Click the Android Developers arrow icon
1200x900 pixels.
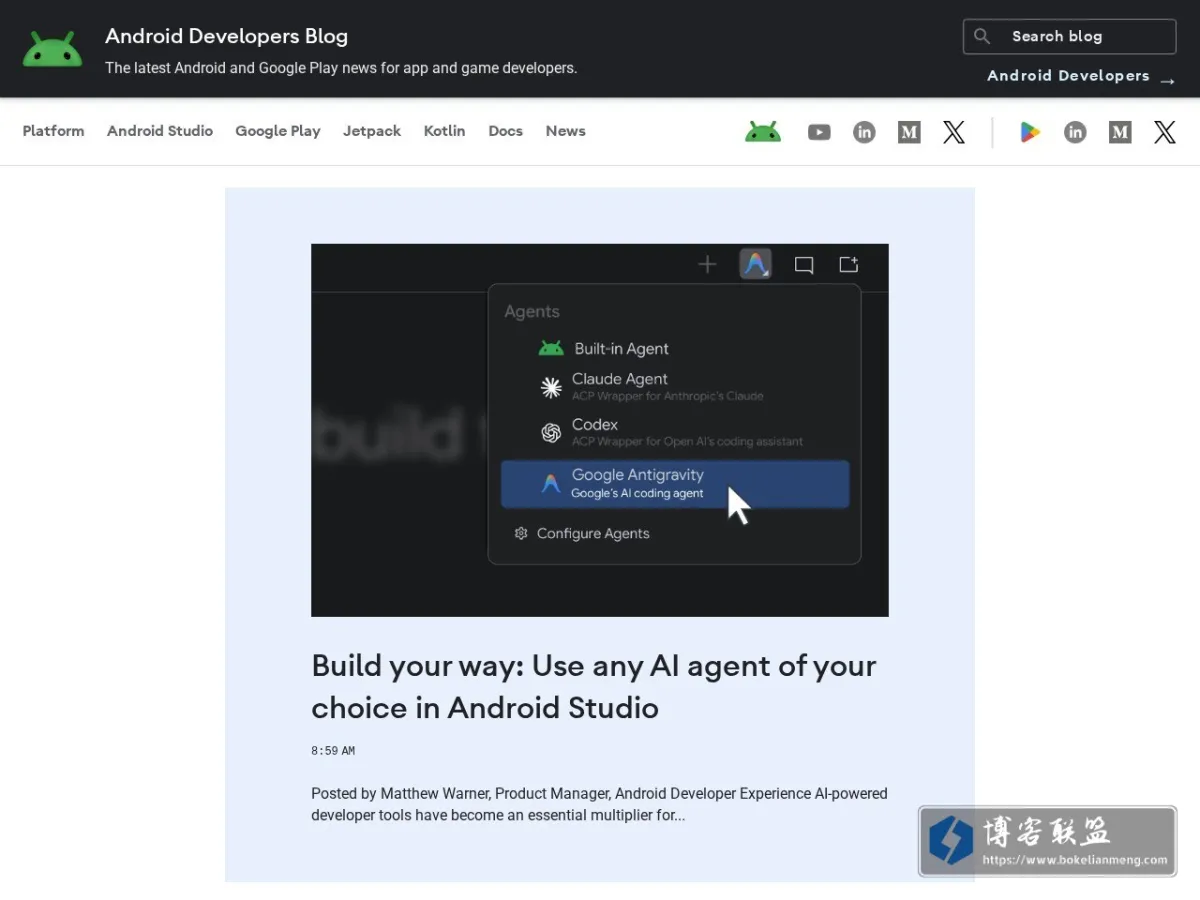click(1167, 80)
